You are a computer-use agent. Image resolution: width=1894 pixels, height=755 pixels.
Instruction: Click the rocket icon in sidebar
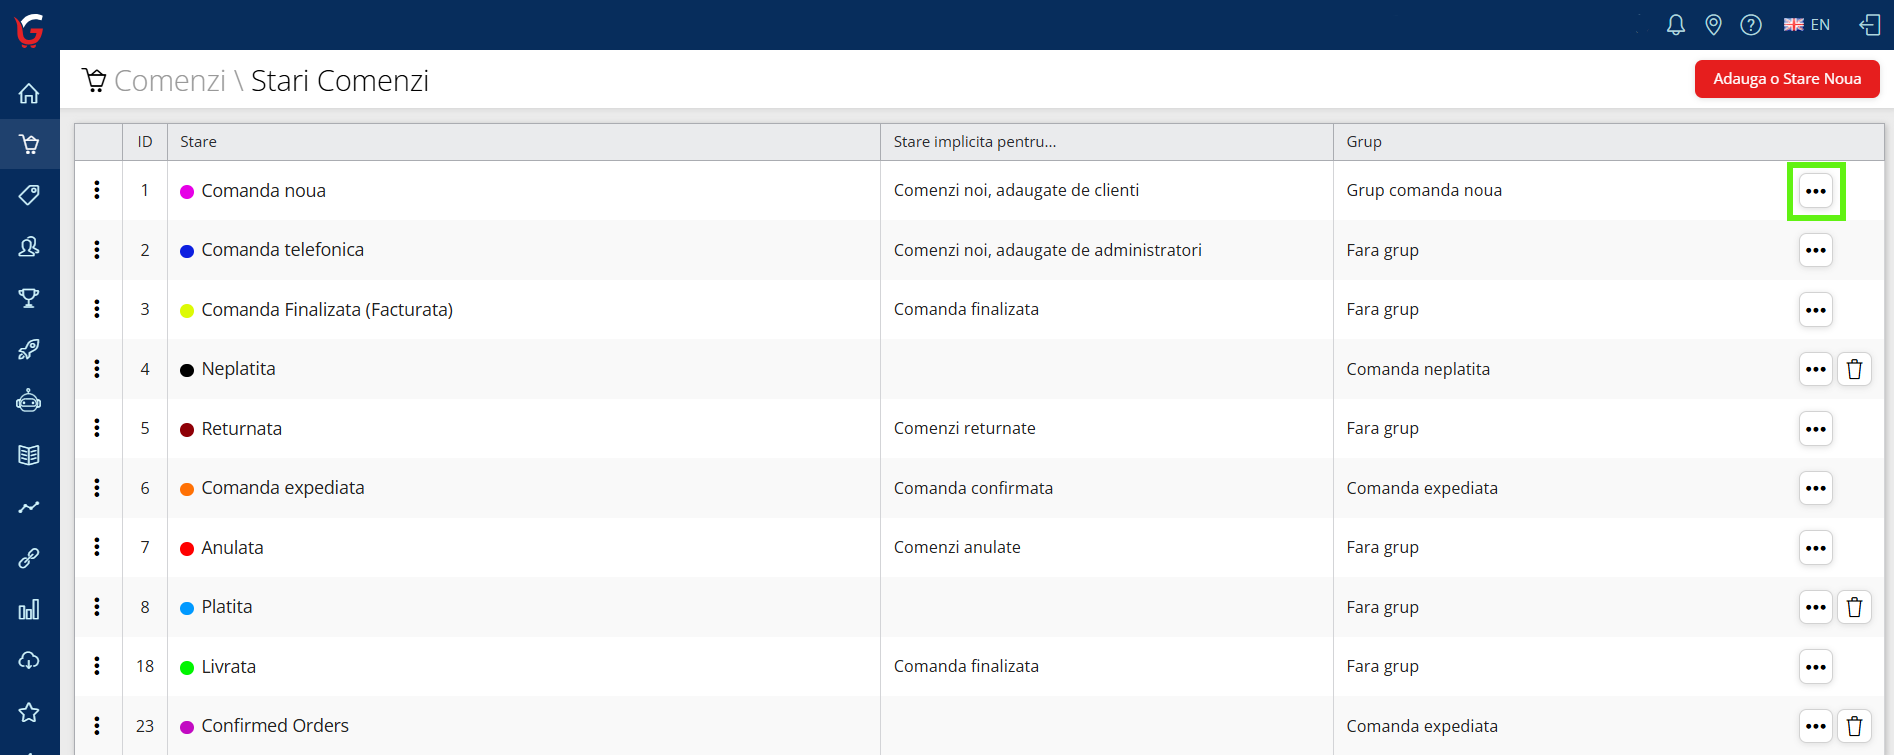click(x=29, y=349)
